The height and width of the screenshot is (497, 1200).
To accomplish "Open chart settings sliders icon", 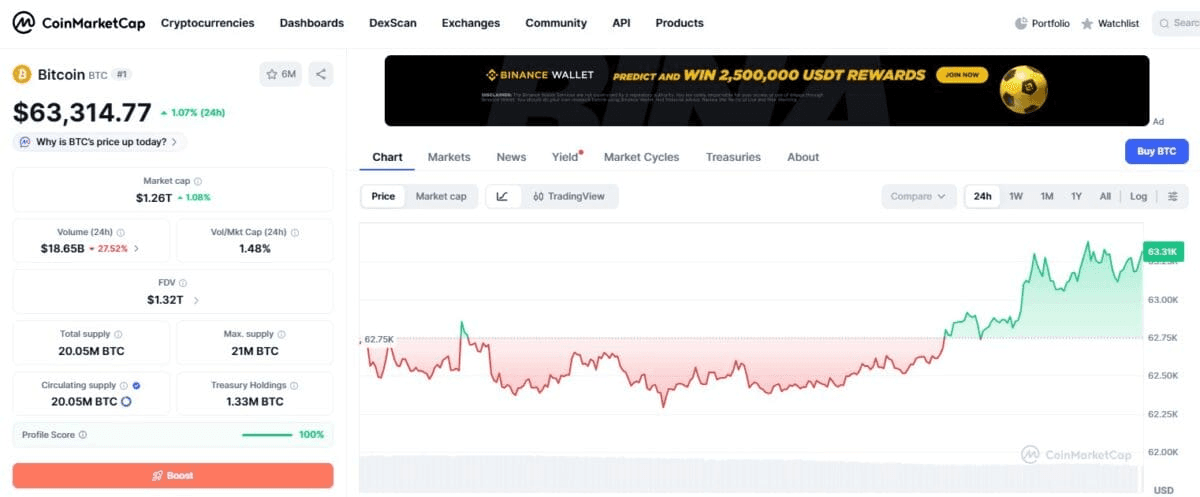I will click(x=1173, y=196).
